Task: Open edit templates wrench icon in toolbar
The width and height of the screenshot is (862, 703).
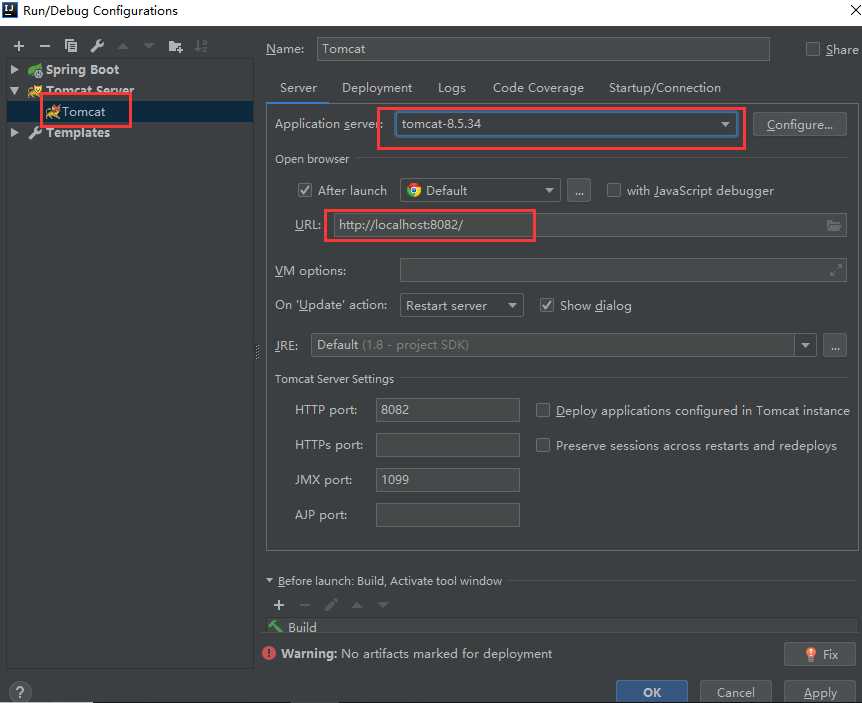Action: 97,46
